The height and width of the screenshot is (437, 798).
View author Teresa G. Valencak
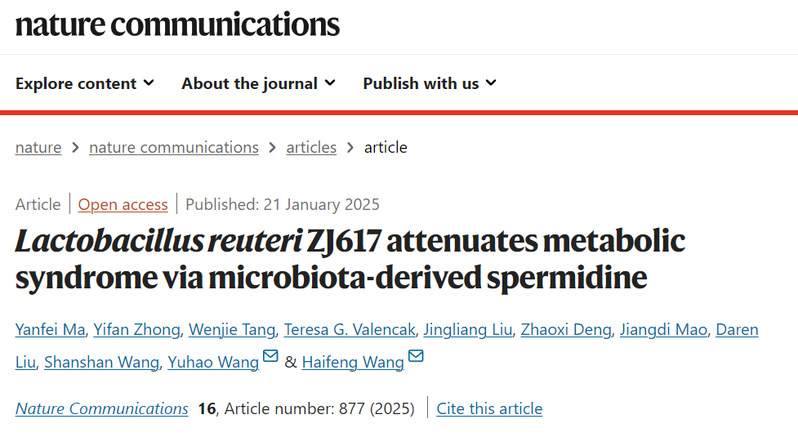point(348,329)
